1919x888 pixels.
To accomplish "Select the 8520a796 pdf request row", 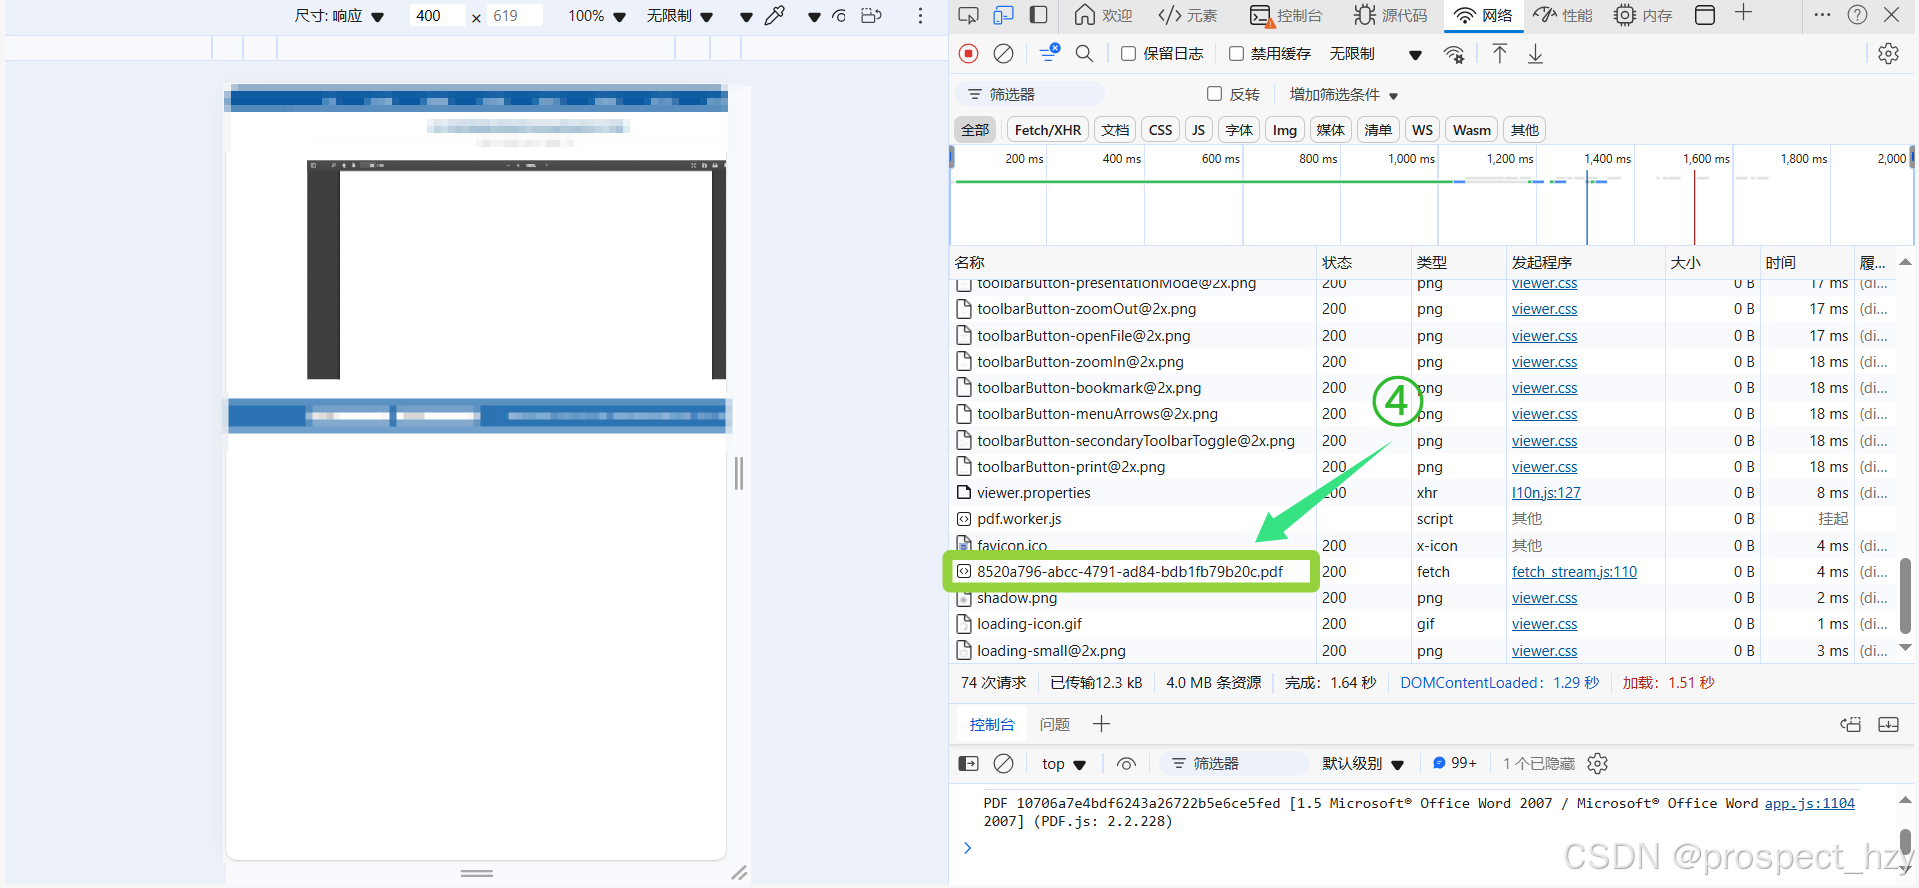I will click(x=1130, y=572).
